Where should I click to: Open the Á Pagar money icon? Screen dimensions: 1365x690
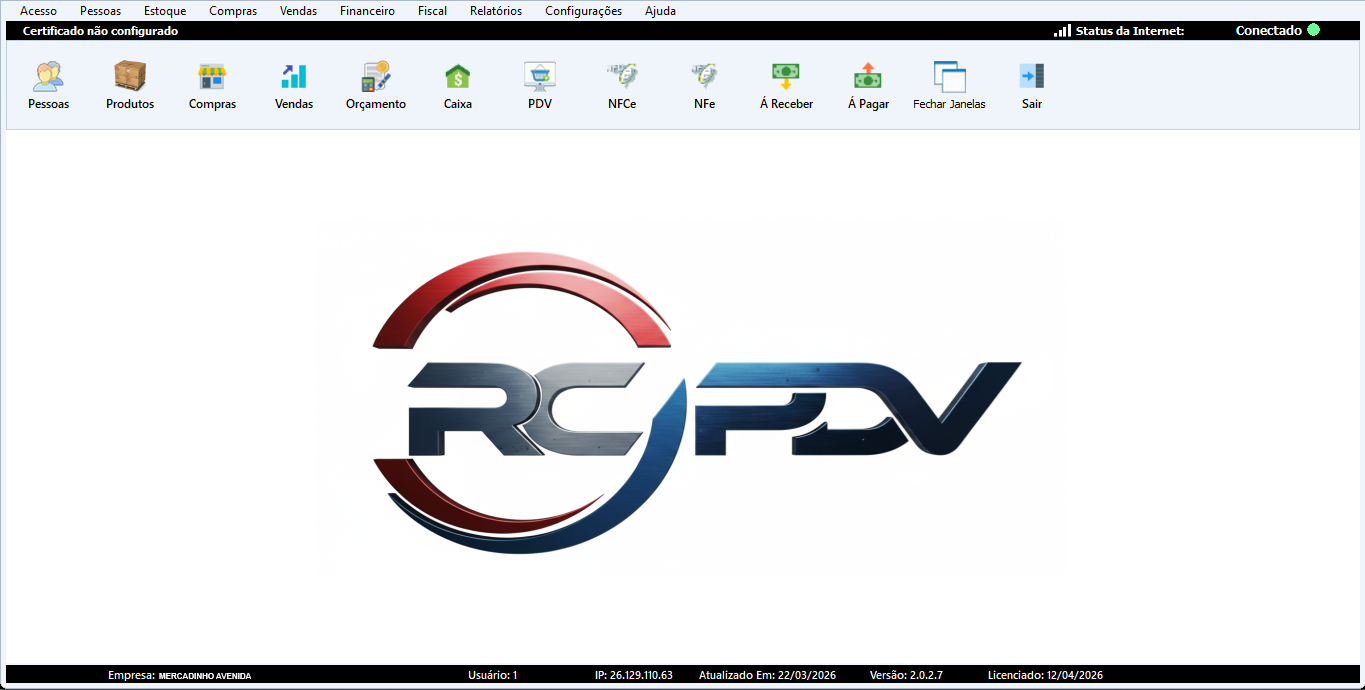point(868,77)
